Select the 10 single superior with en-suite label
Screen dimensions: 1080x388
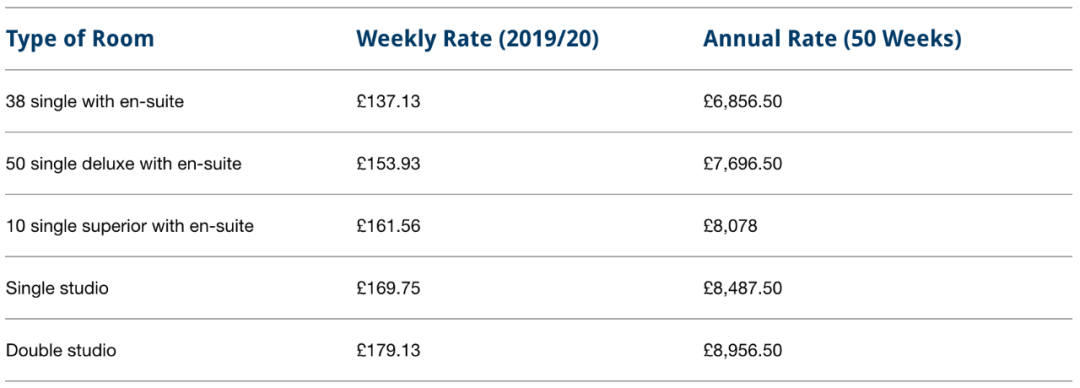(x=129, y=226)
